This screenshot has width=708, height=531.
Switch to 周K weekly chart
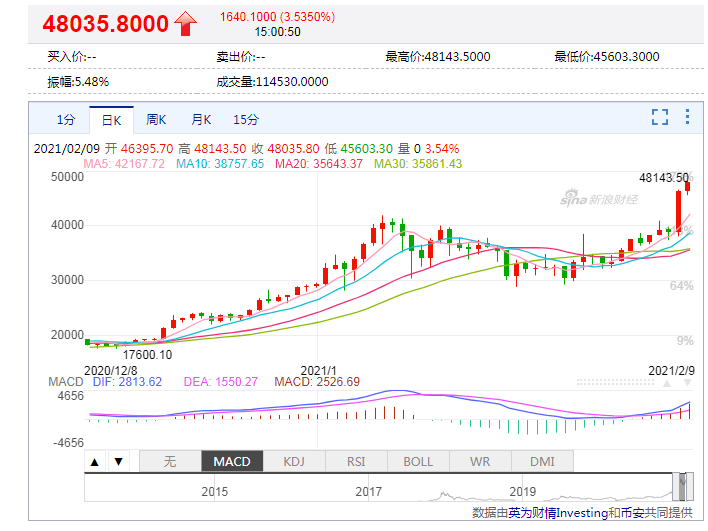tap(156, 120)
